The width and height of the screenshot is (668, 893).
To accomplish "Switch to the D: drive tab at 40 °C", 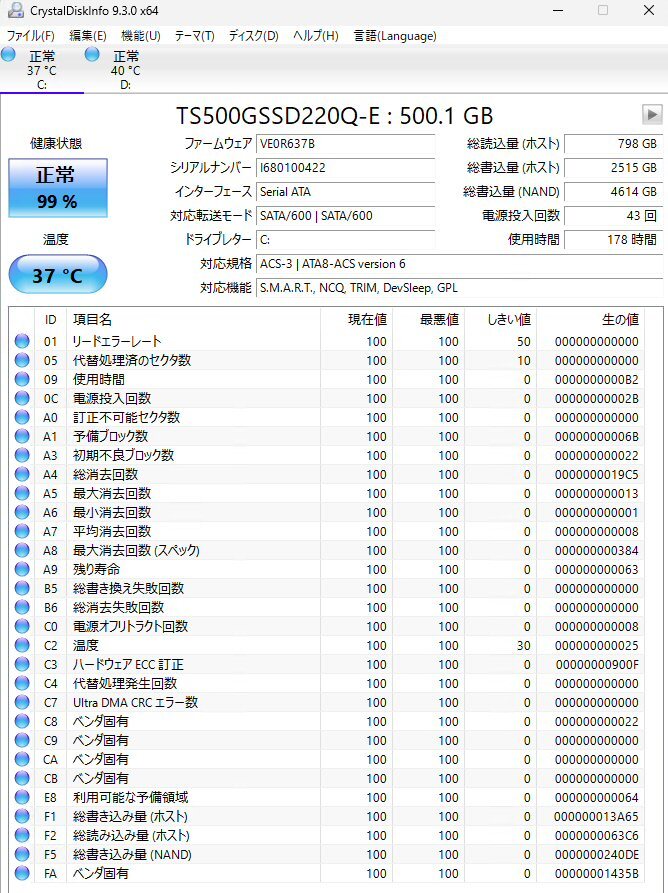I will click(x=125, y=70).
